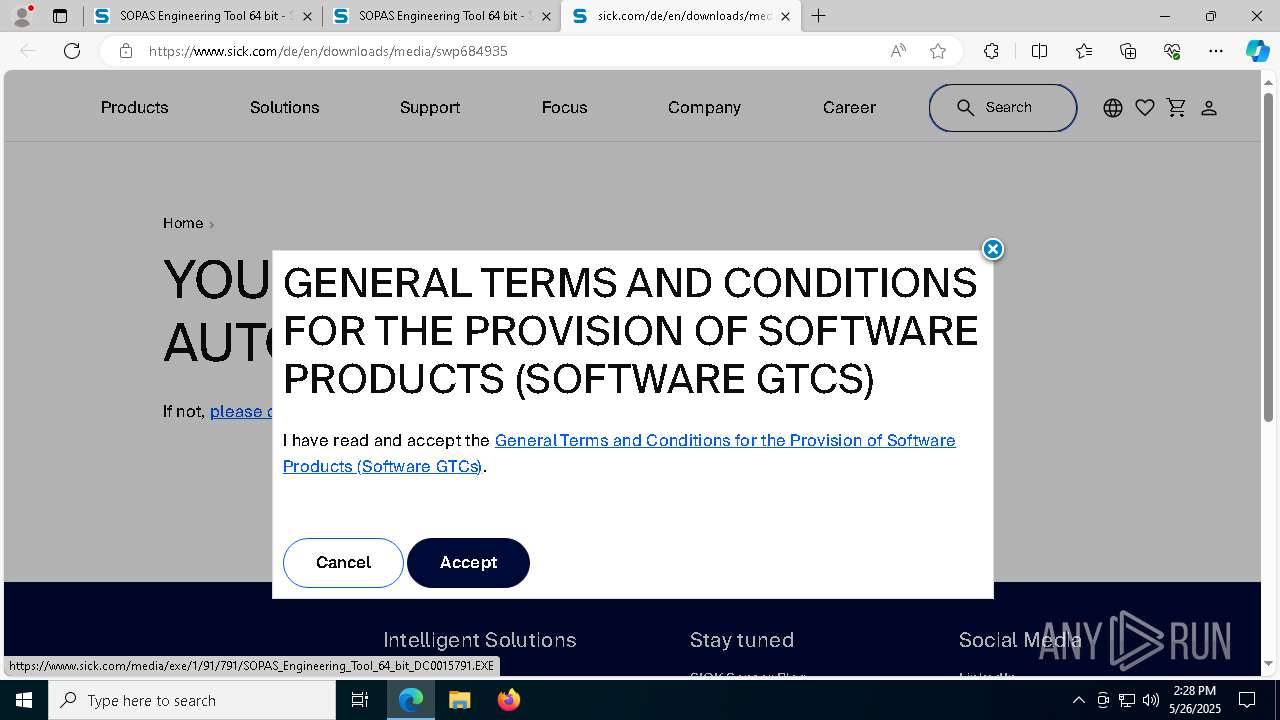Open the Career menu
The image size is (1280, 720).
click(x=849, y=107)
